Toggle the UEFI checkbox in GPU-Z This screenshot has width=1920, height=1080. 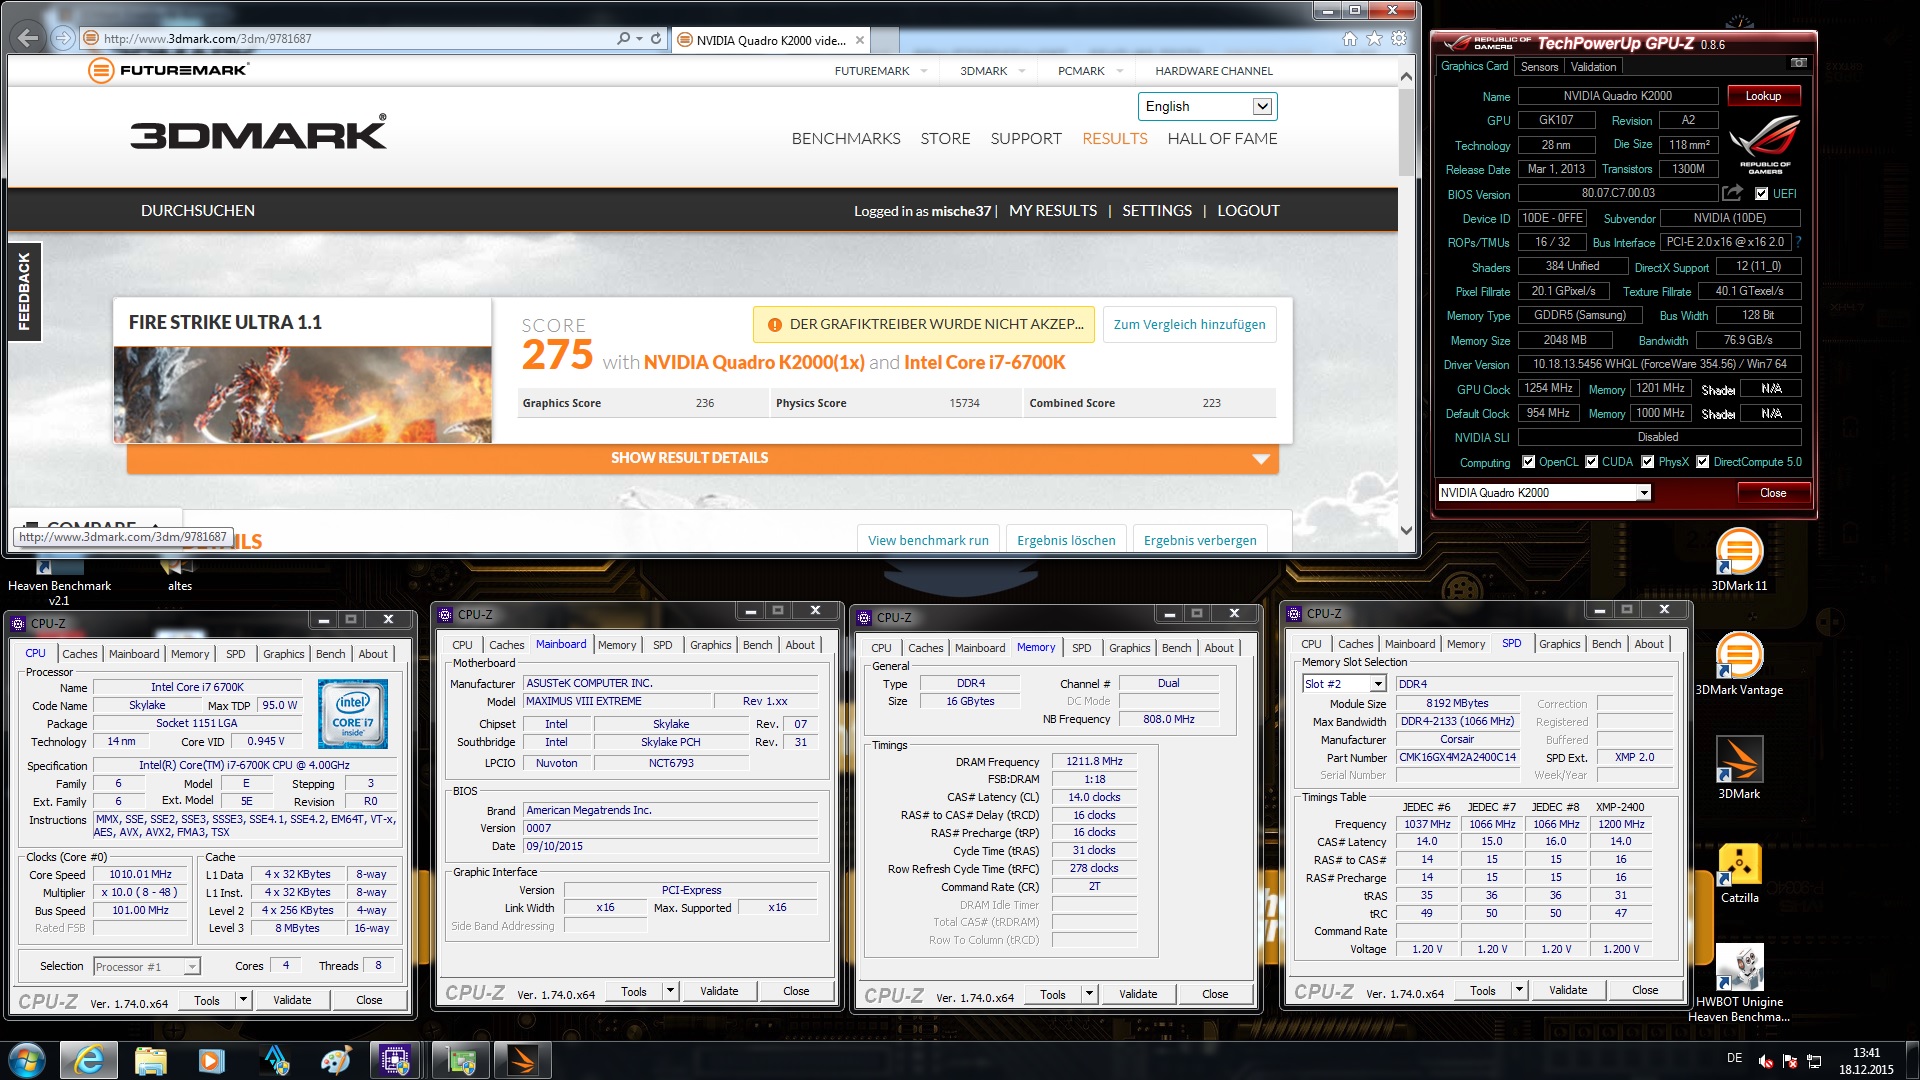(1761, 194)
